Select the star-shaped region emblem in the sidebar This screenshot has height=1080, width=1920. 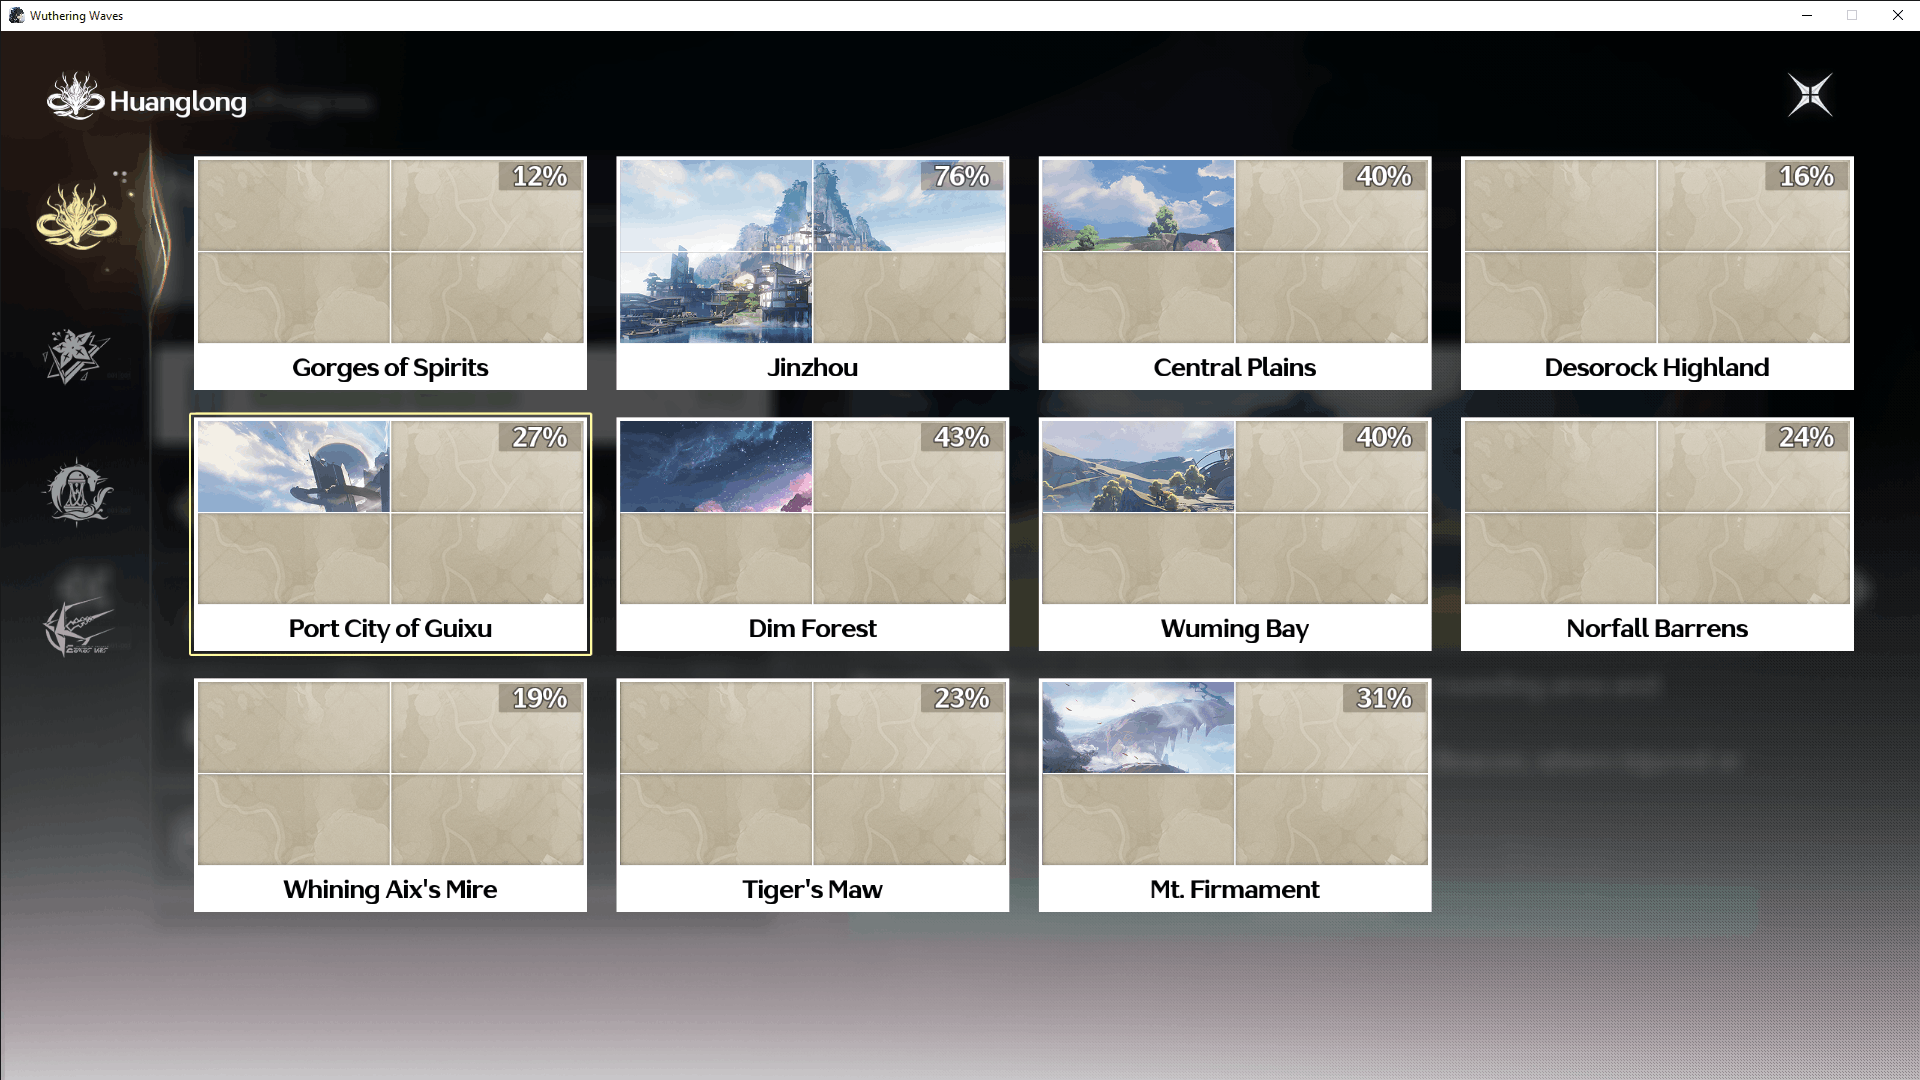(x=76, y=357)
